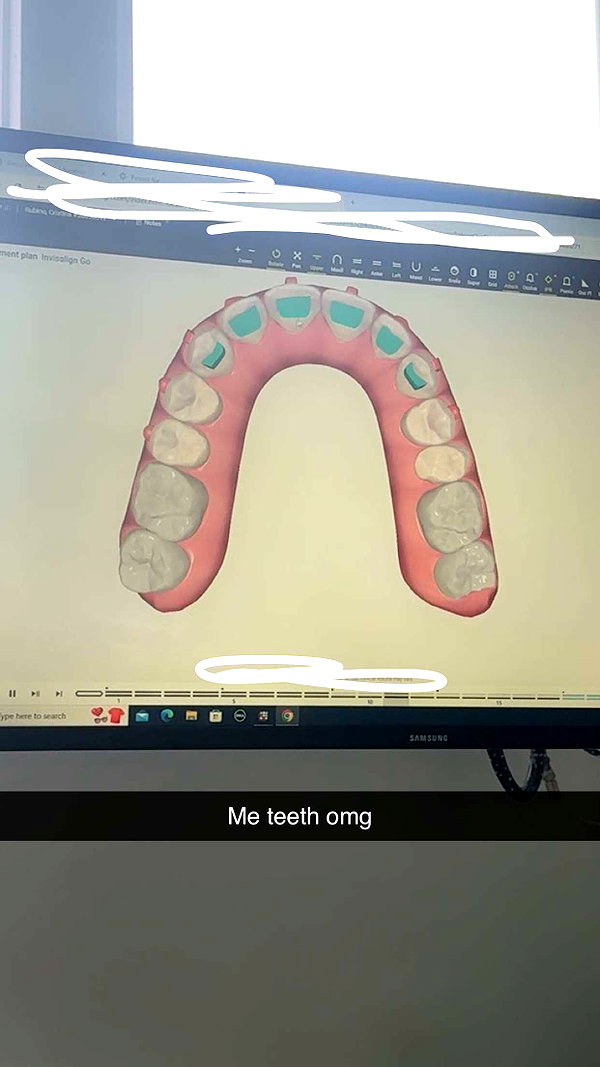Launch Microsoft Edge from taskbar
The height and width of the screenshot is (1067, 600).
click(x=167, y=715)
